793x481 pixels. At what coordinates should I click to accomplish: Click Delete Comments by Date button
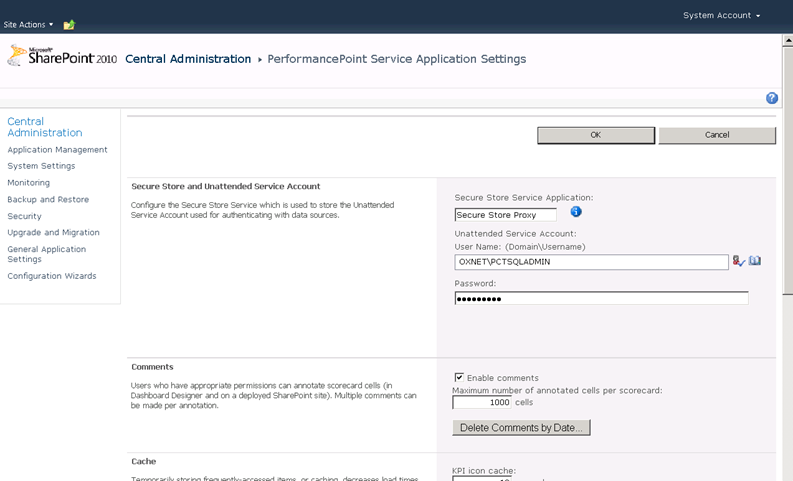click(521, 427)
